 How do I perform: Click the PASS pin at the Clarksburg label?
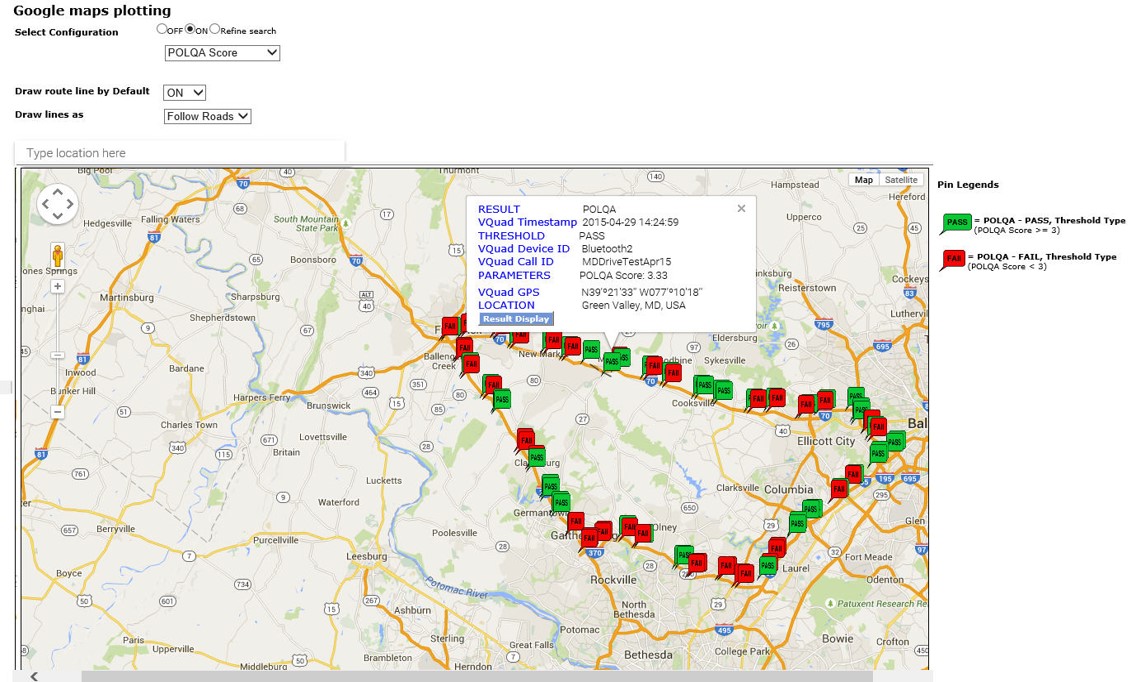[x=536, y=457]
